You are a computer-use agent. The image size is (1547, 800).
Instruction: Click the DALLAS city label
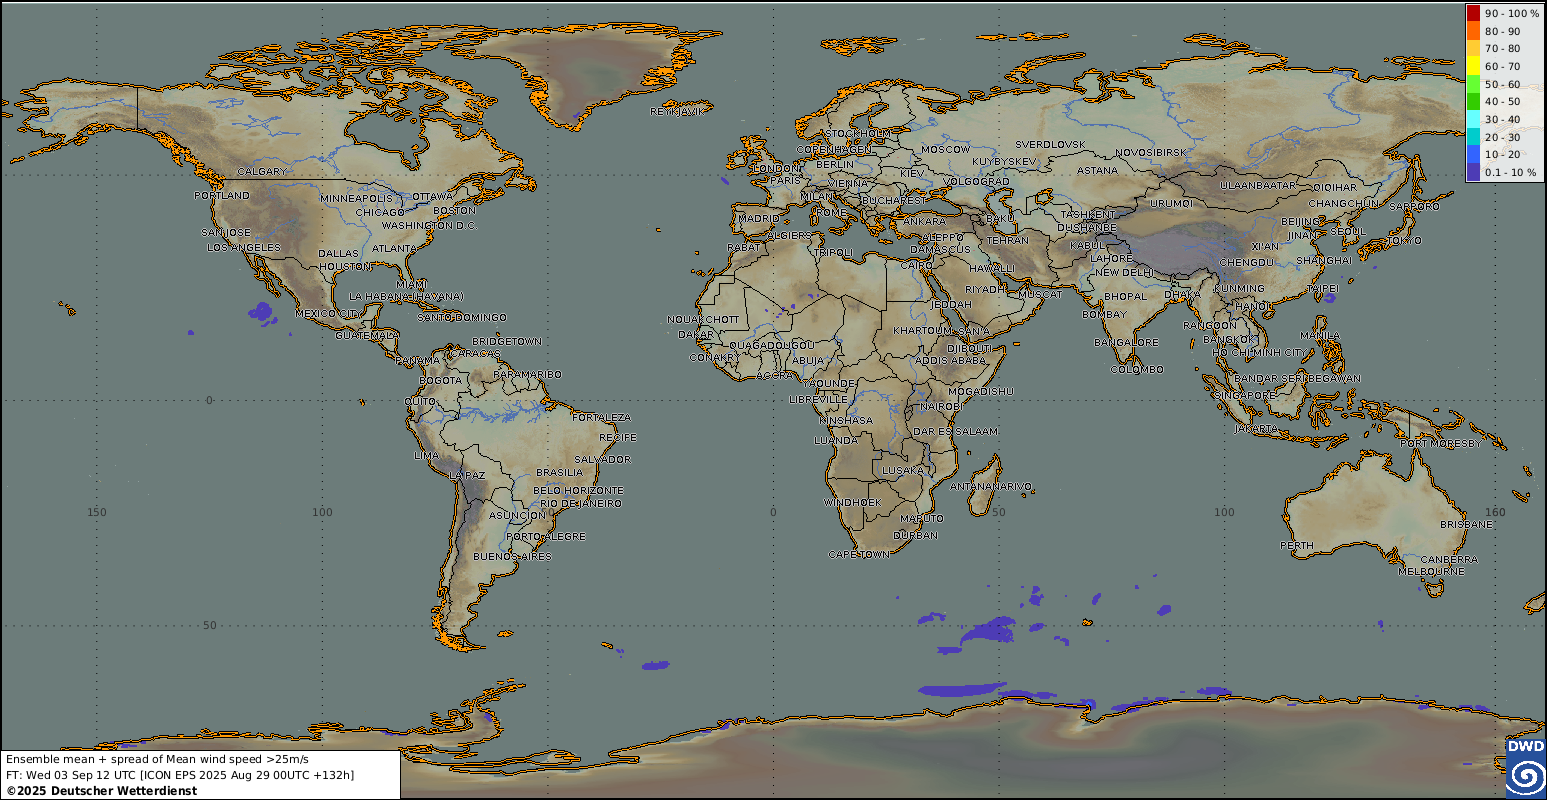point(338,253)
